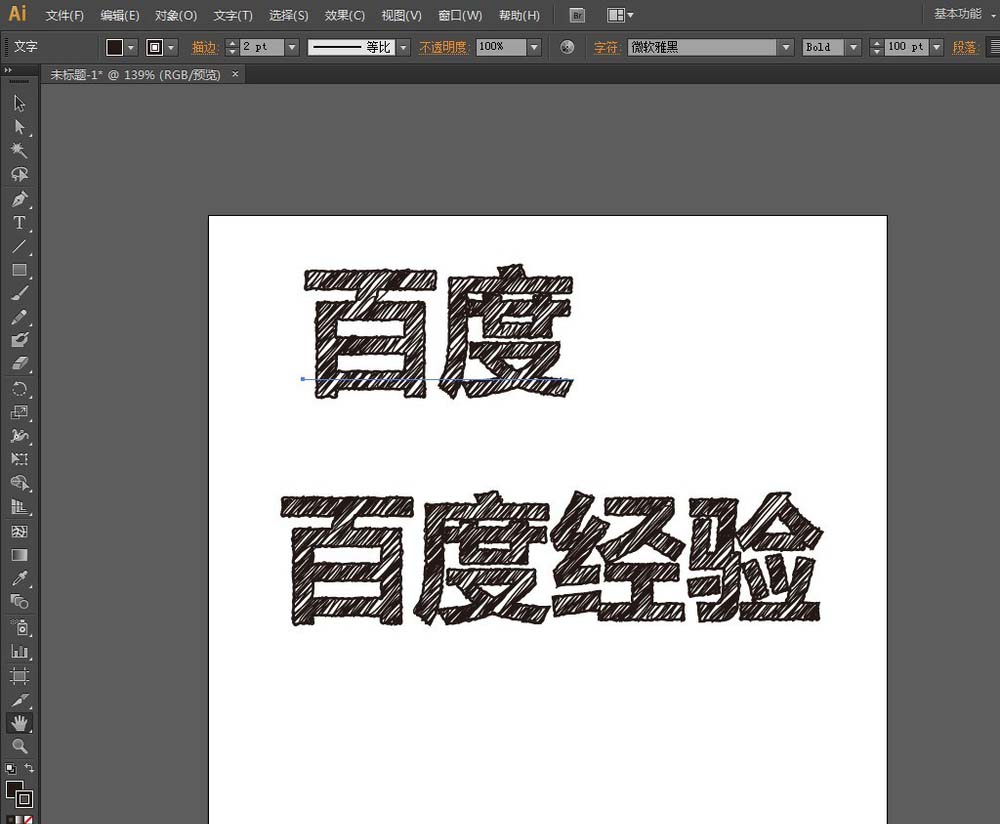Select the Gradient tool
Screen dimensions: 1000x824
coord(19,555)
